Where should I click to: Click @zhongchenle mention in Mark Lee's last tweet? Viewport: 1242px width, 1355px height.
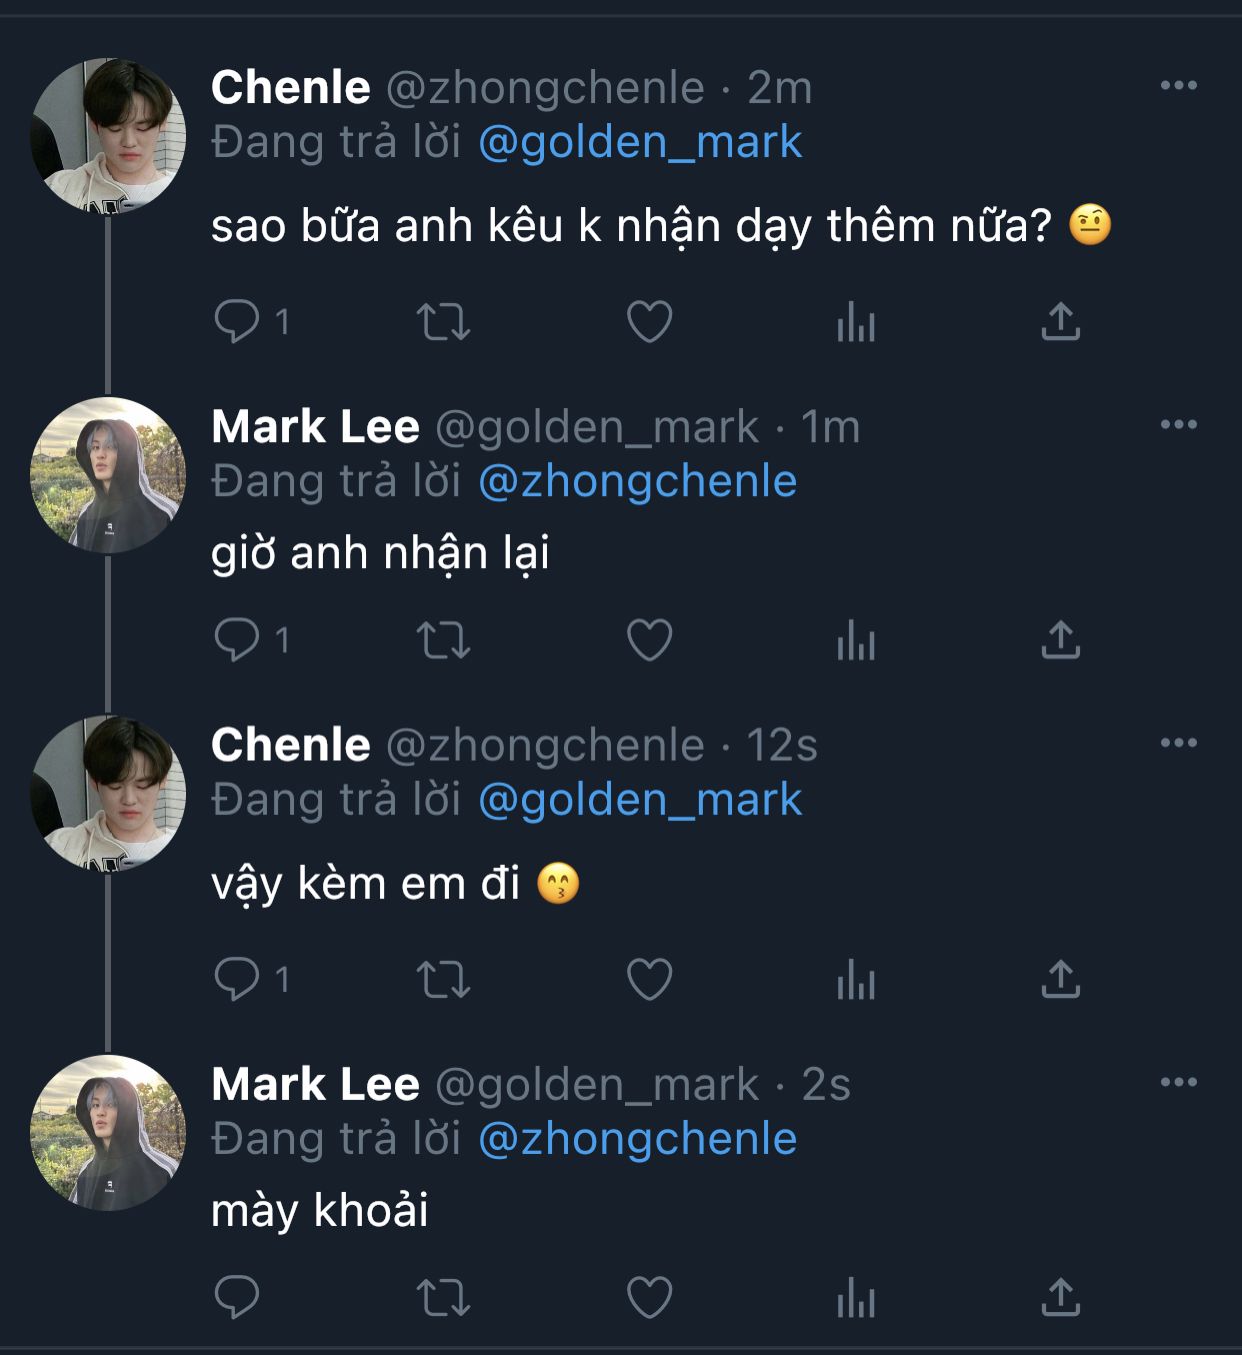pyautogui.click(x=637, y=1139)
